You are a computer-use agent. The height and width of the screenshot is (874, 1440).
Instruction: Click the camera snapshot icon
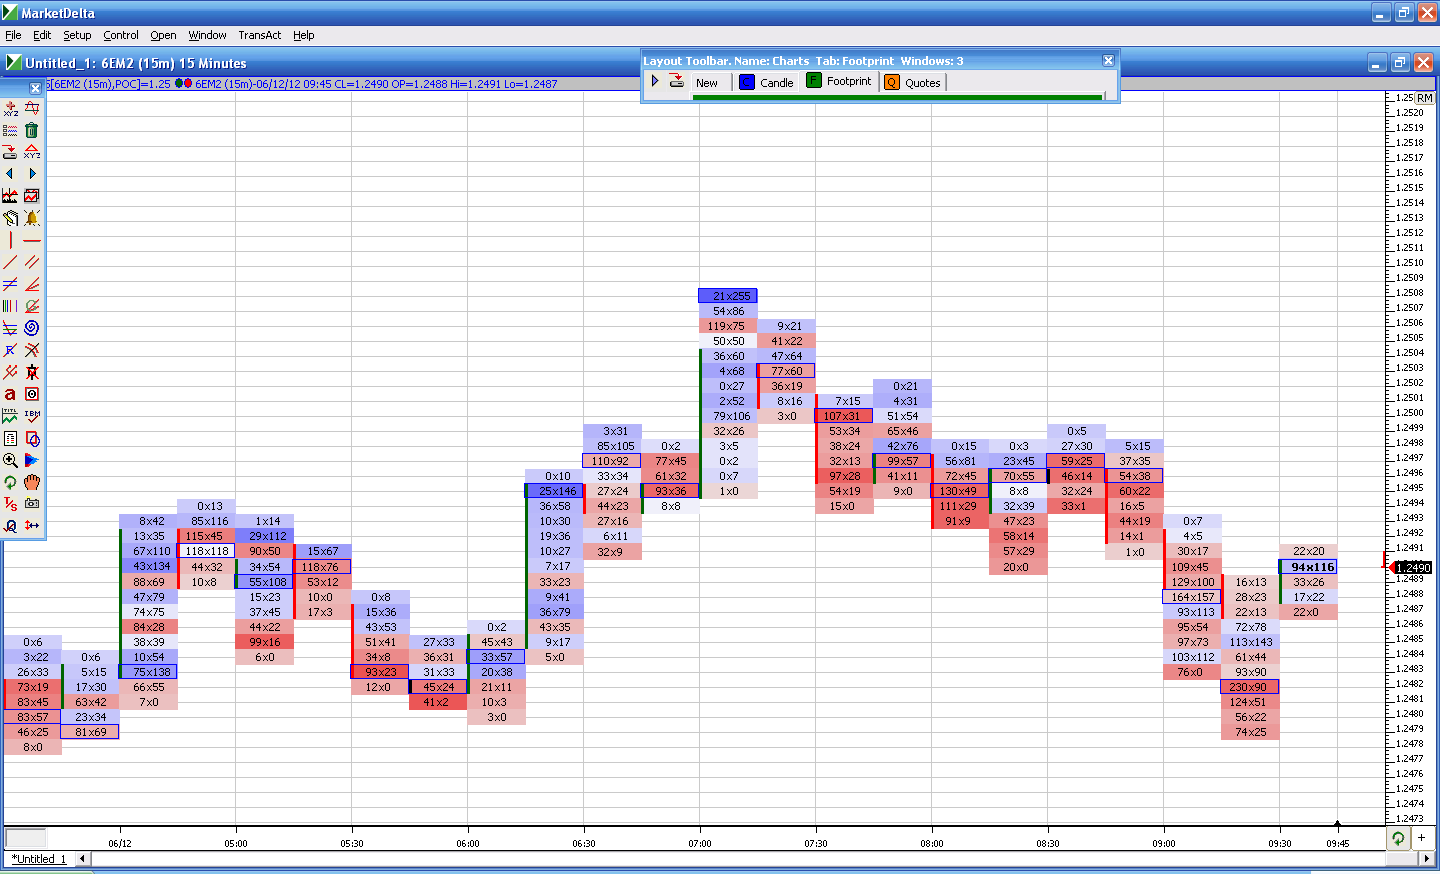32,504
